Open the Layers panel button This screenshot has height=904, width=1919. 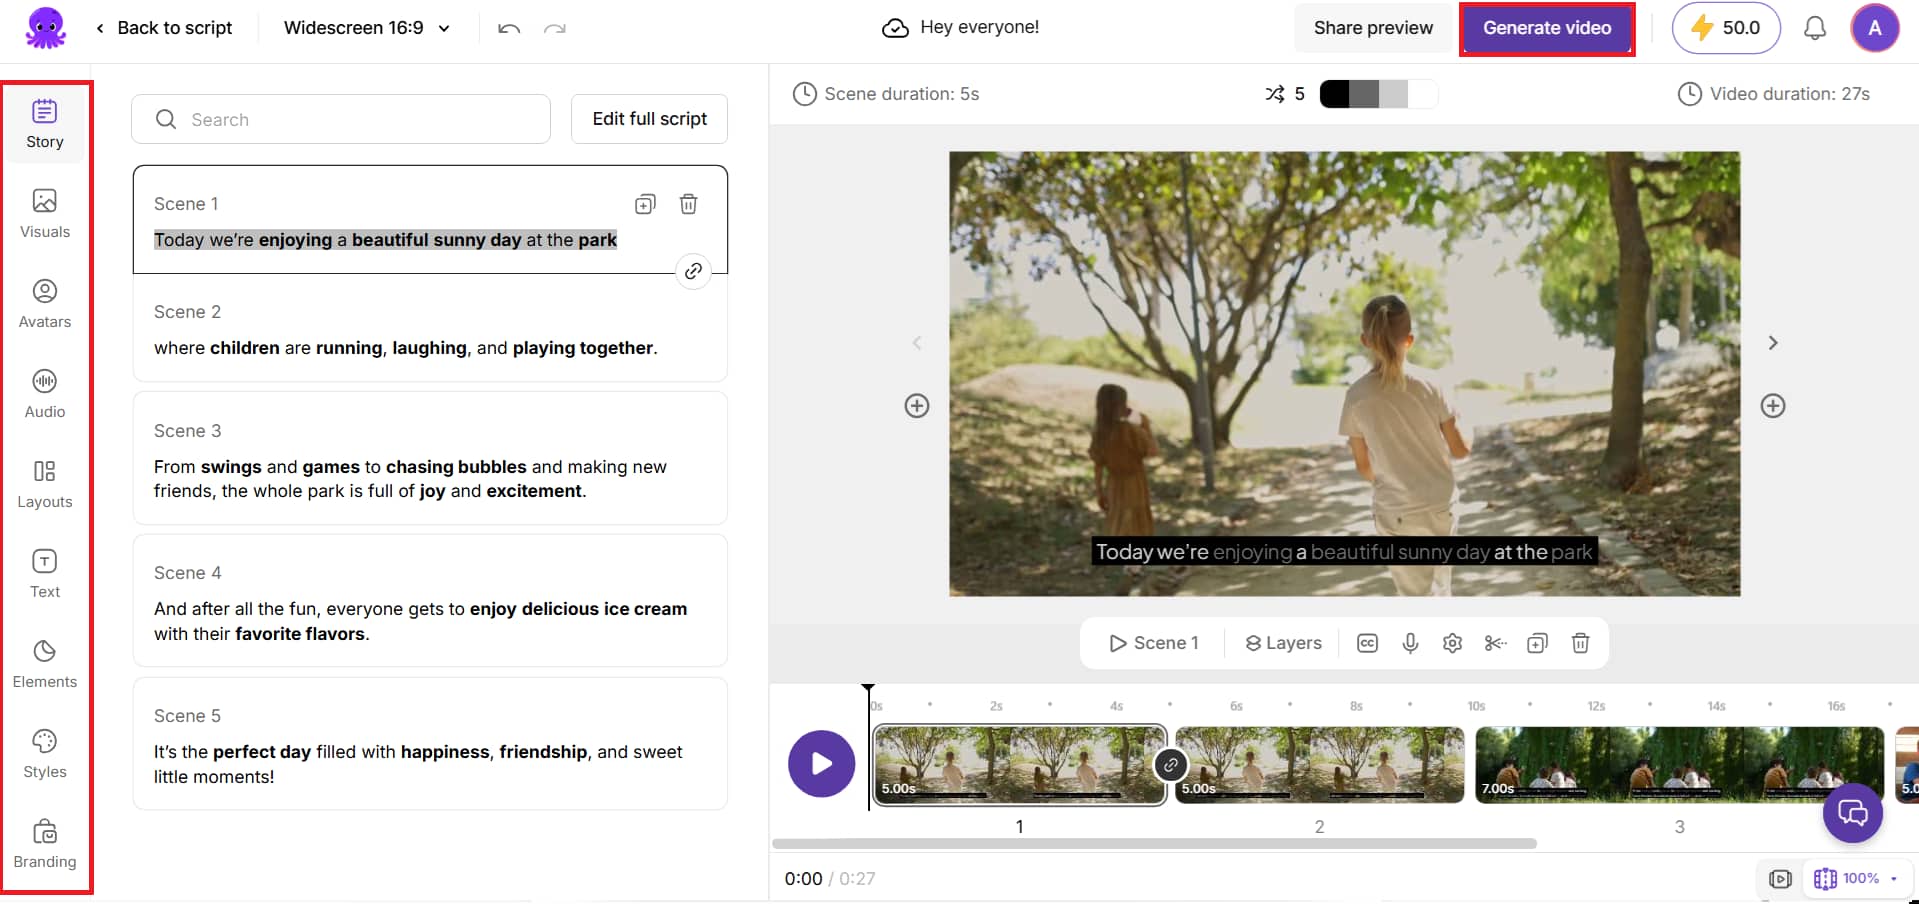(x=1284, y=643)
